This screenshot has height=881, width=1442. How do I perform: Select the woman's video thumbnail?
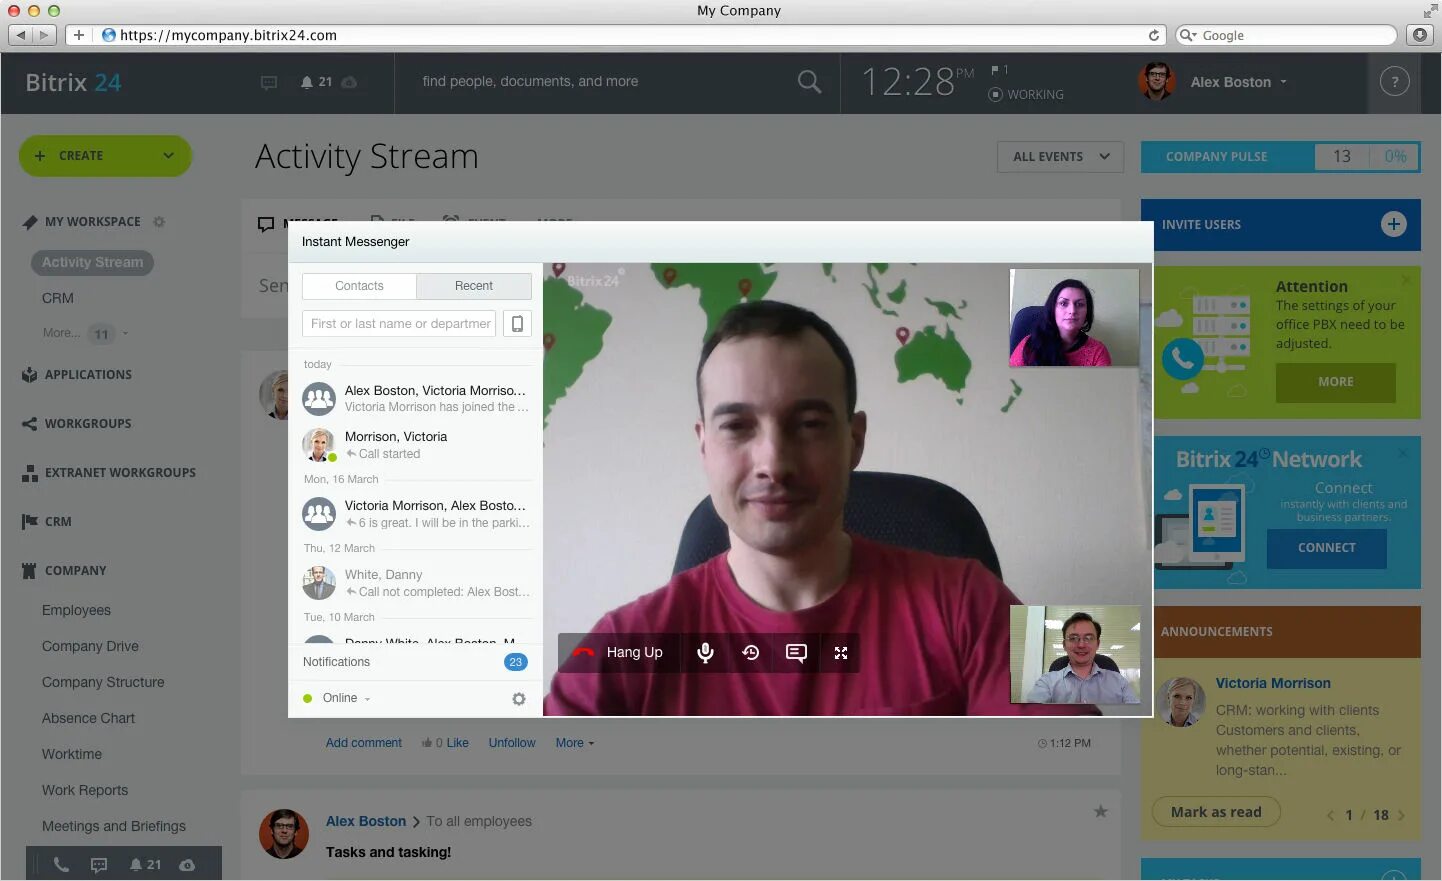coord(1074,317)
